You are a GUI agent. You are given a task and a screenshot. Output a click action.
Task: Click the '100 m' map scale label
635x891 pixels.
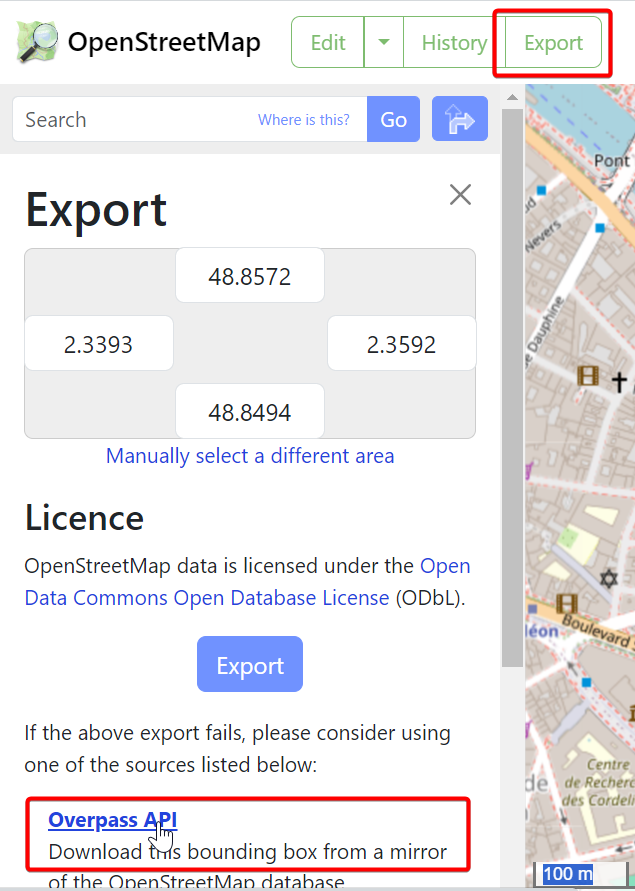(x=567, y=873)
